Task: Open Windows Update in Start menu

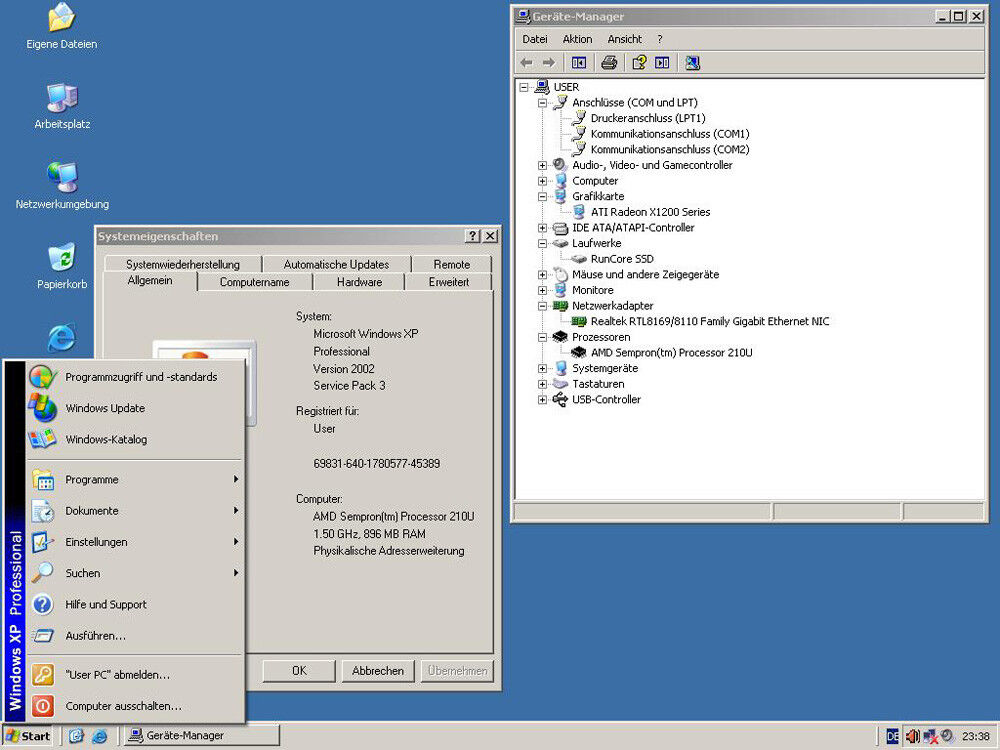Action: (x=135, y=408)
